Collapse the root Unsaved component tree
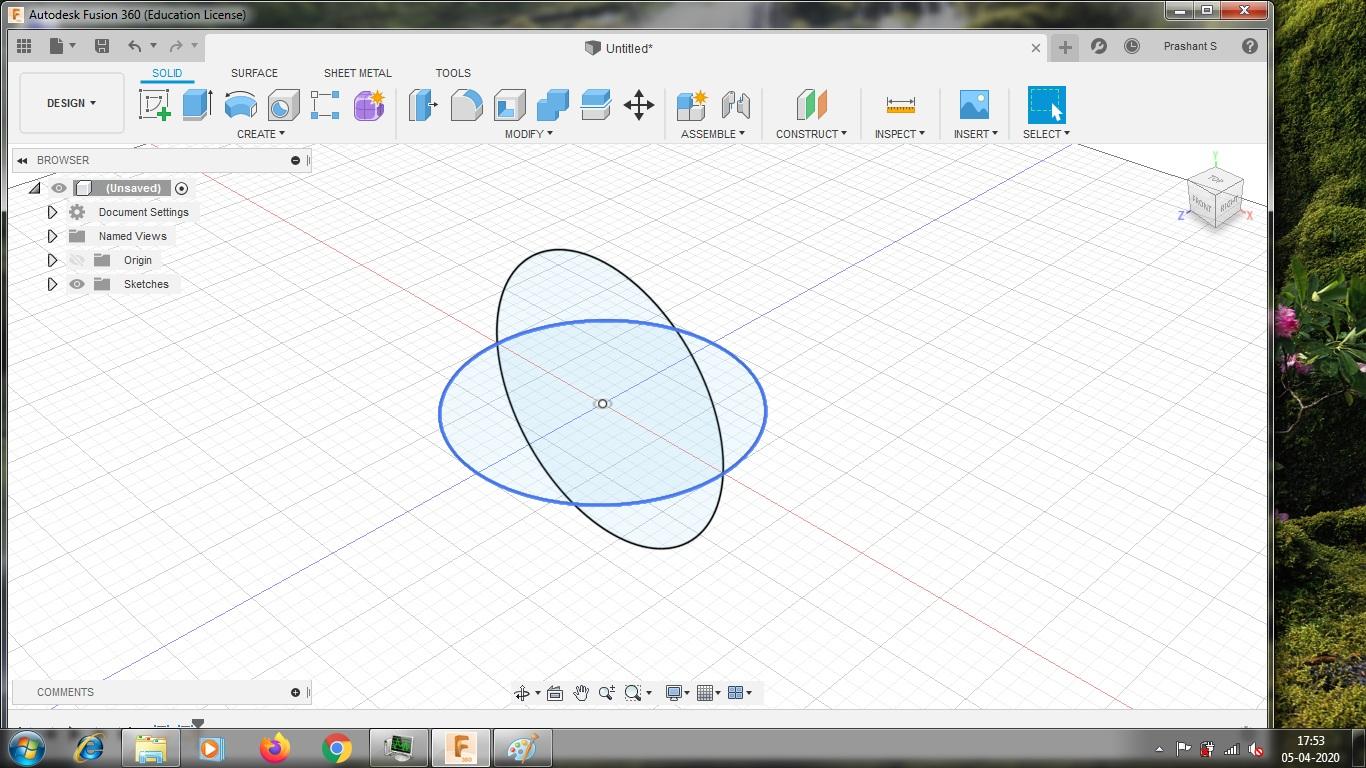This screenshot has height=768, width=1366. click(x=35, y=188)
